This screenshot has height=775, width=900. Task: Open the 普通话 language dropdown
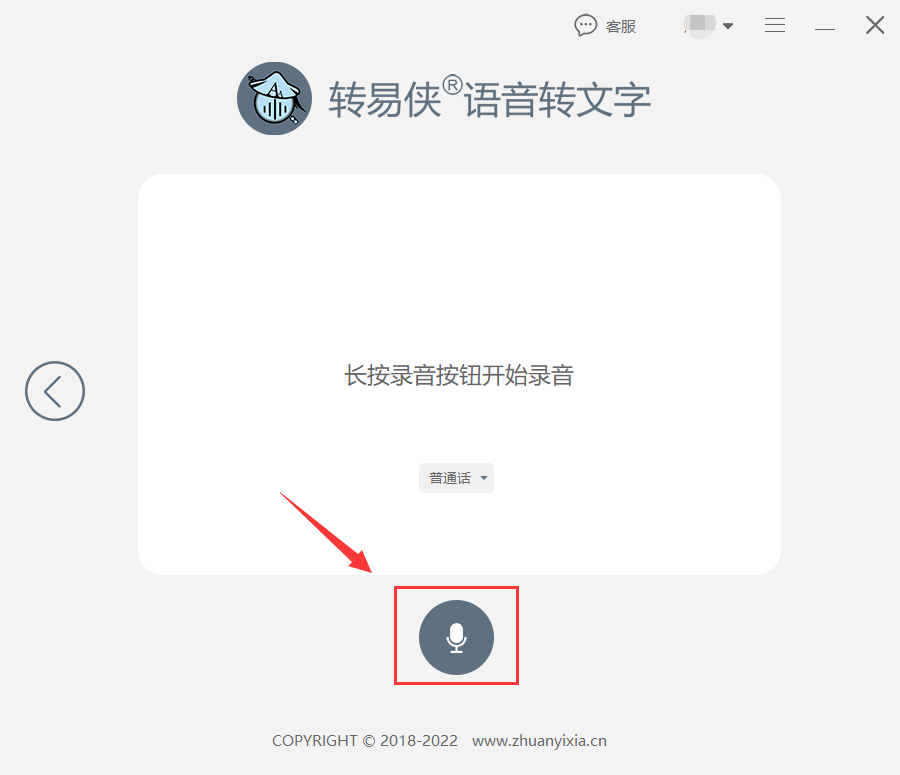(x=456, y=478)
